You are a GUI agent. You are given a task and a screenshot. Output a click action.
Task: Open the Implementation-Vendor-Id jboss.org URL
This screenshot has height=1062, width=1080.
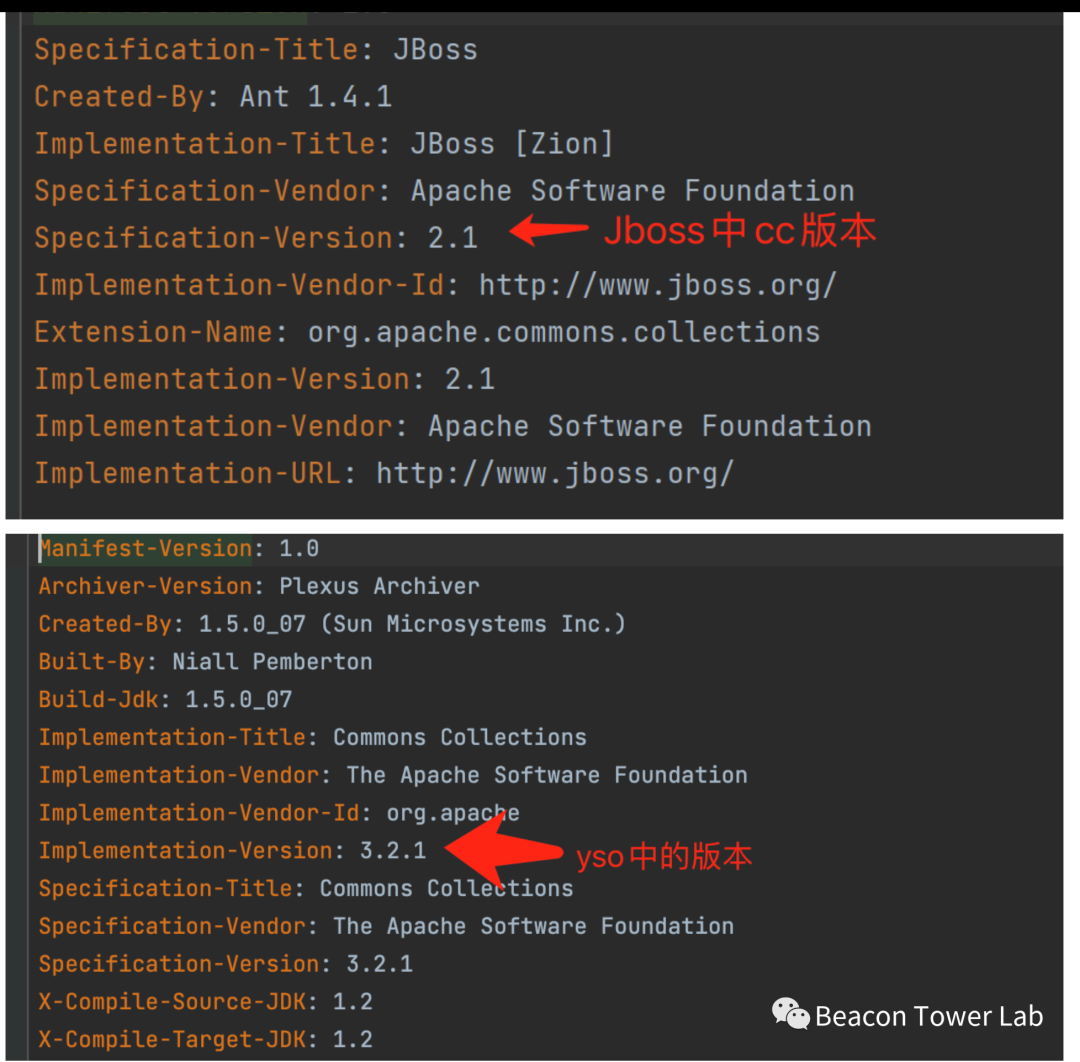click(657, 285)
